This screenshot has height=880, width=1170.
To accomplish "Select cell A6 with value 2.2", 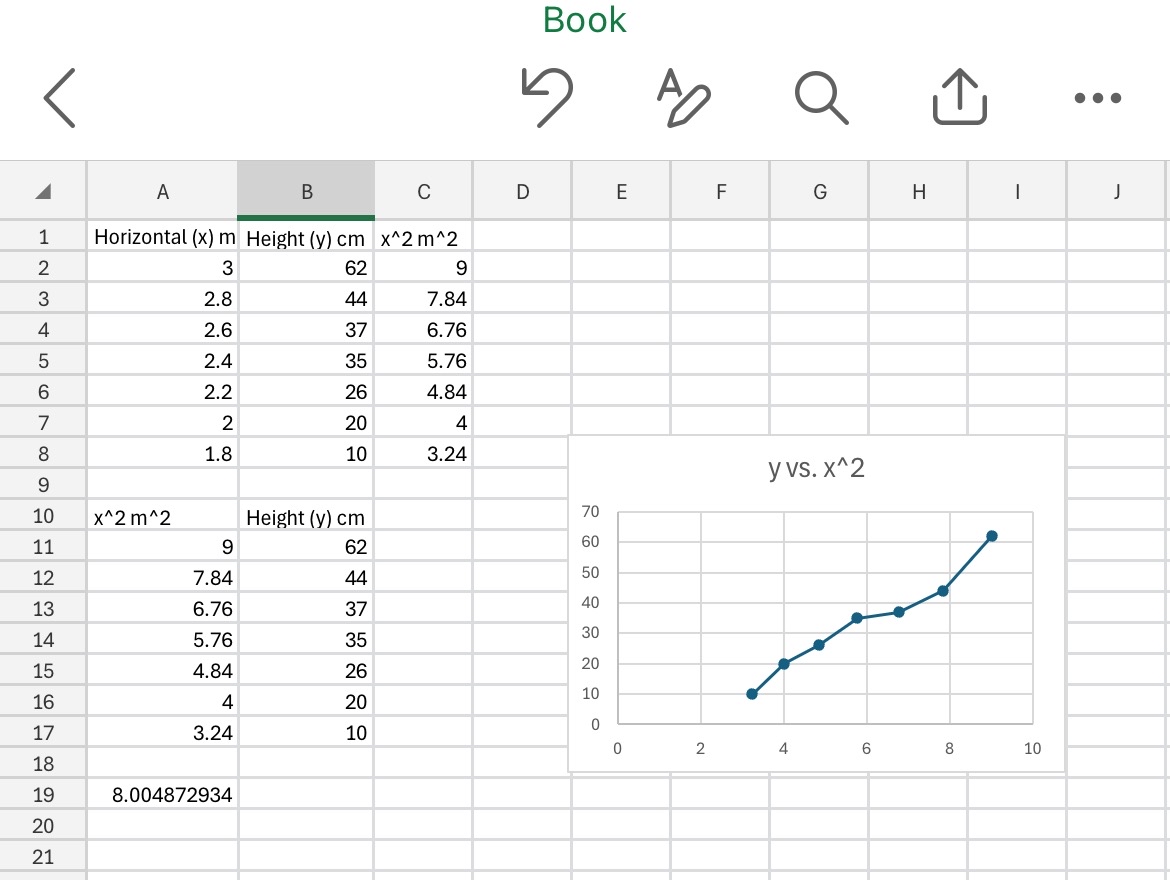I will 163,392.
